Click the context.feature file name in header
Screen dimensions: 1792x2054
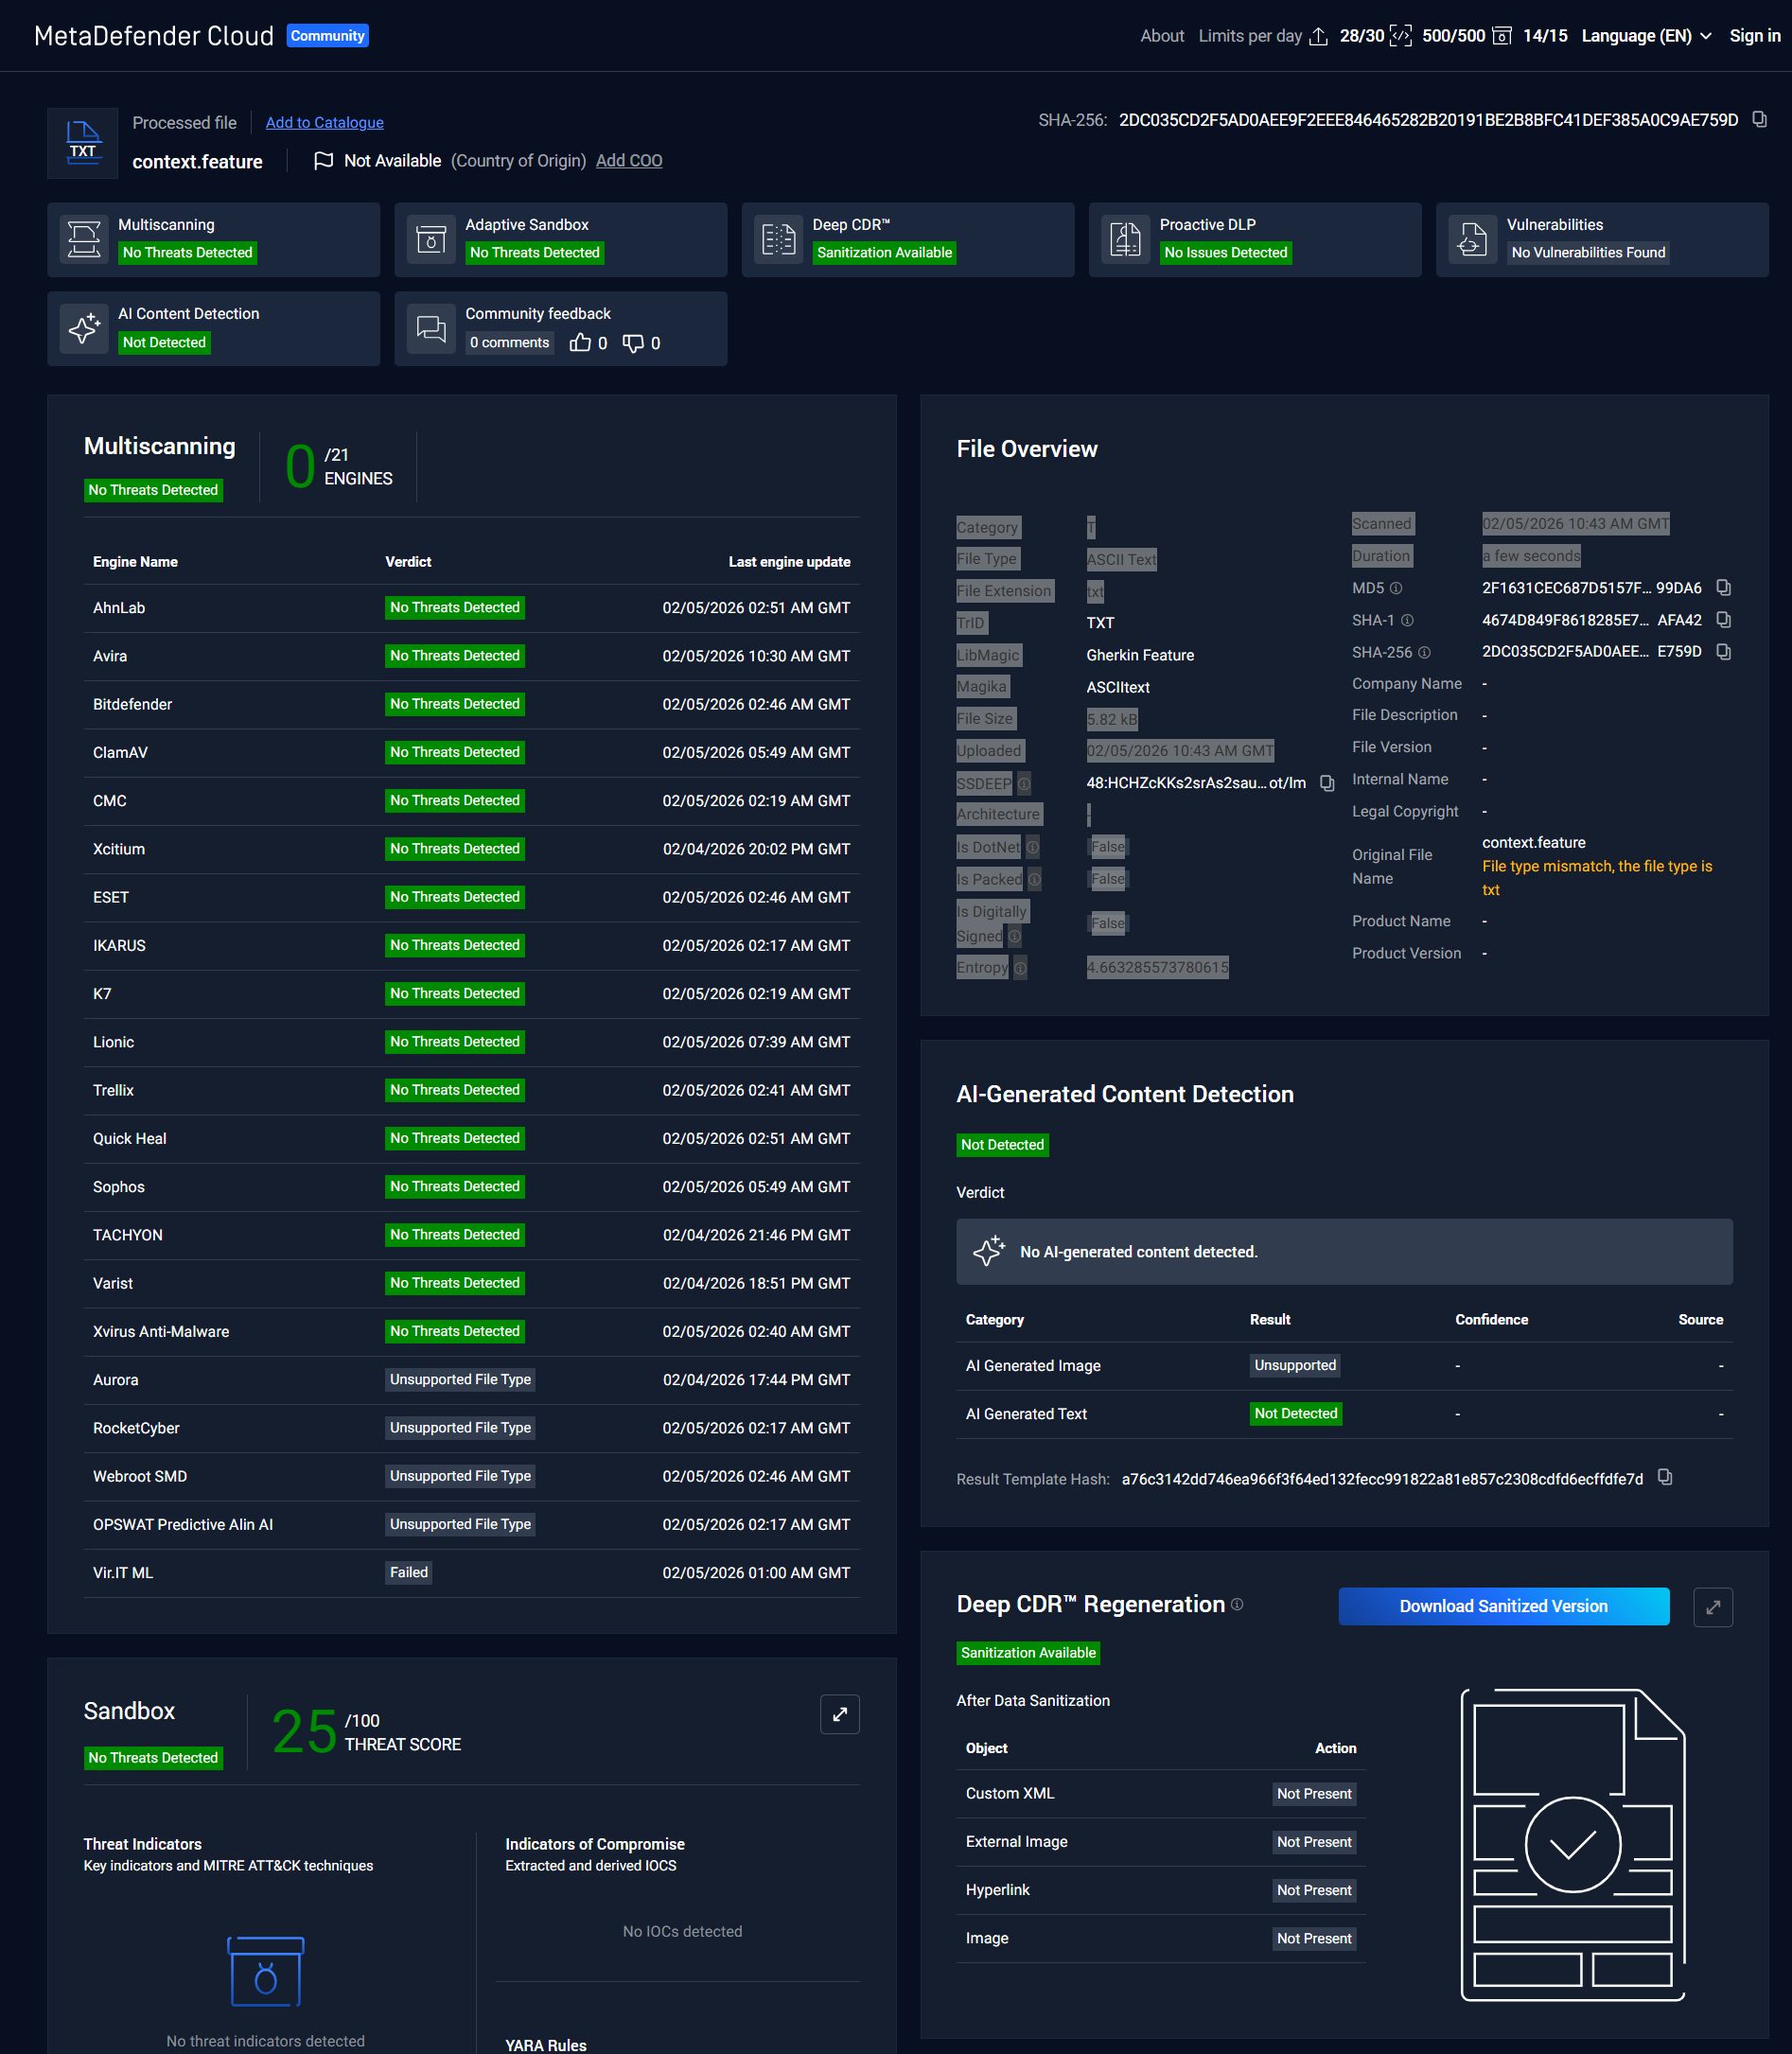tap(197, 162)
